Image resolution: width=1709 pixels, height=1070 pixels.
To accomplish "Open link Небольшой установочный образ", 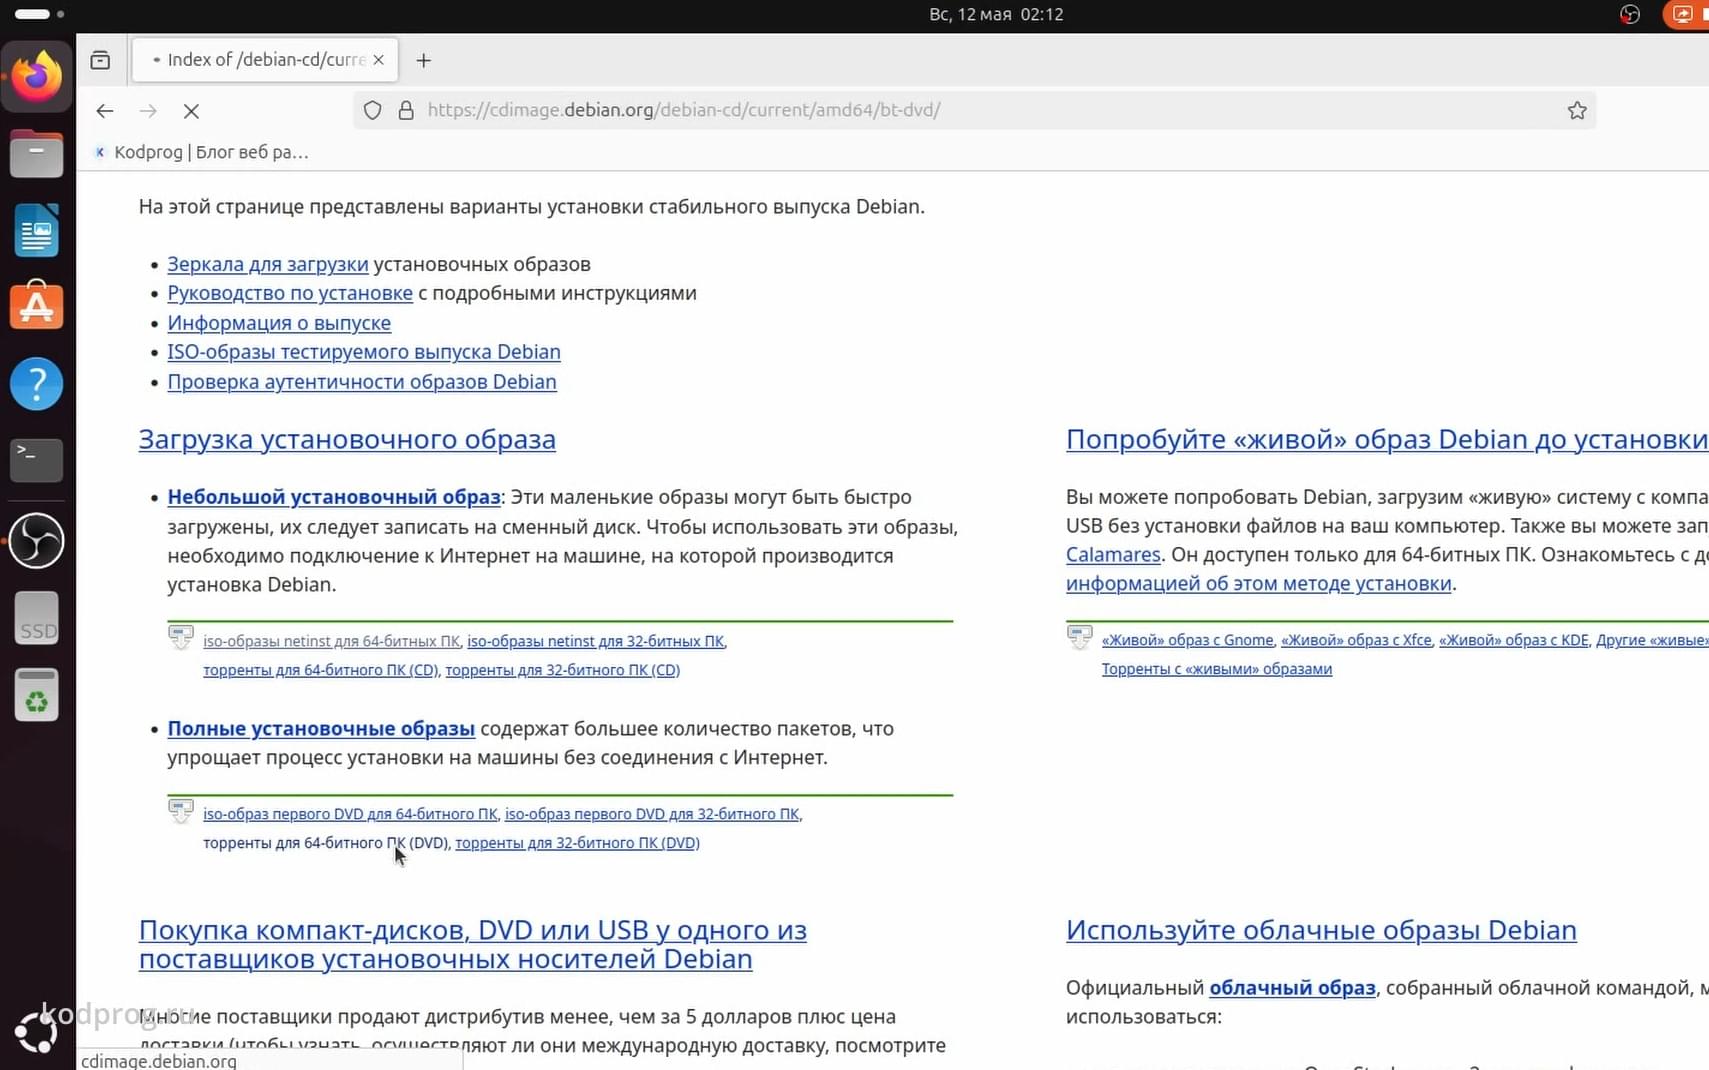I will 334,497.
